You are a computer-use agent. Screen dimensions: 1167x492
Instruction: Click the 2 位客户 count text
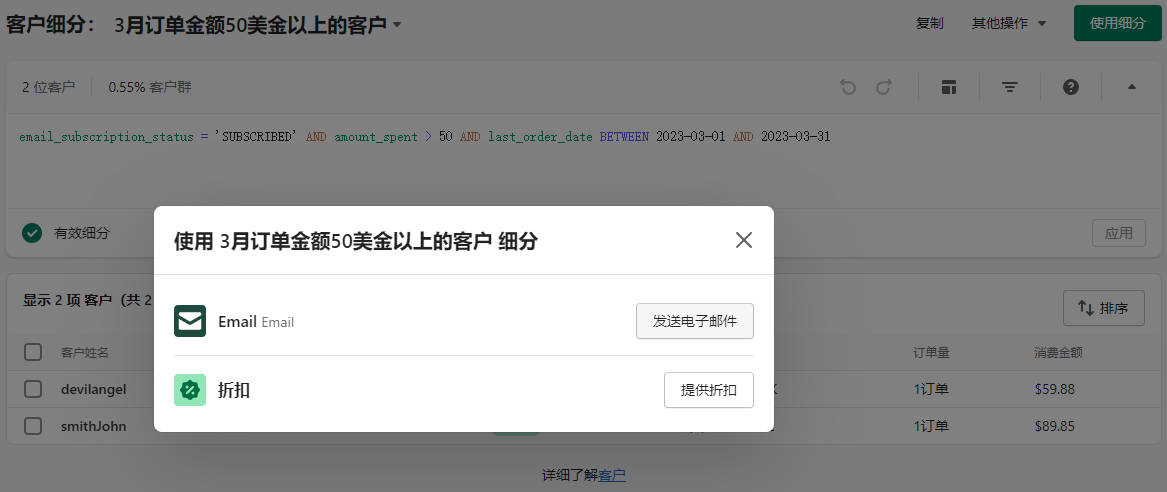point(48,87)
